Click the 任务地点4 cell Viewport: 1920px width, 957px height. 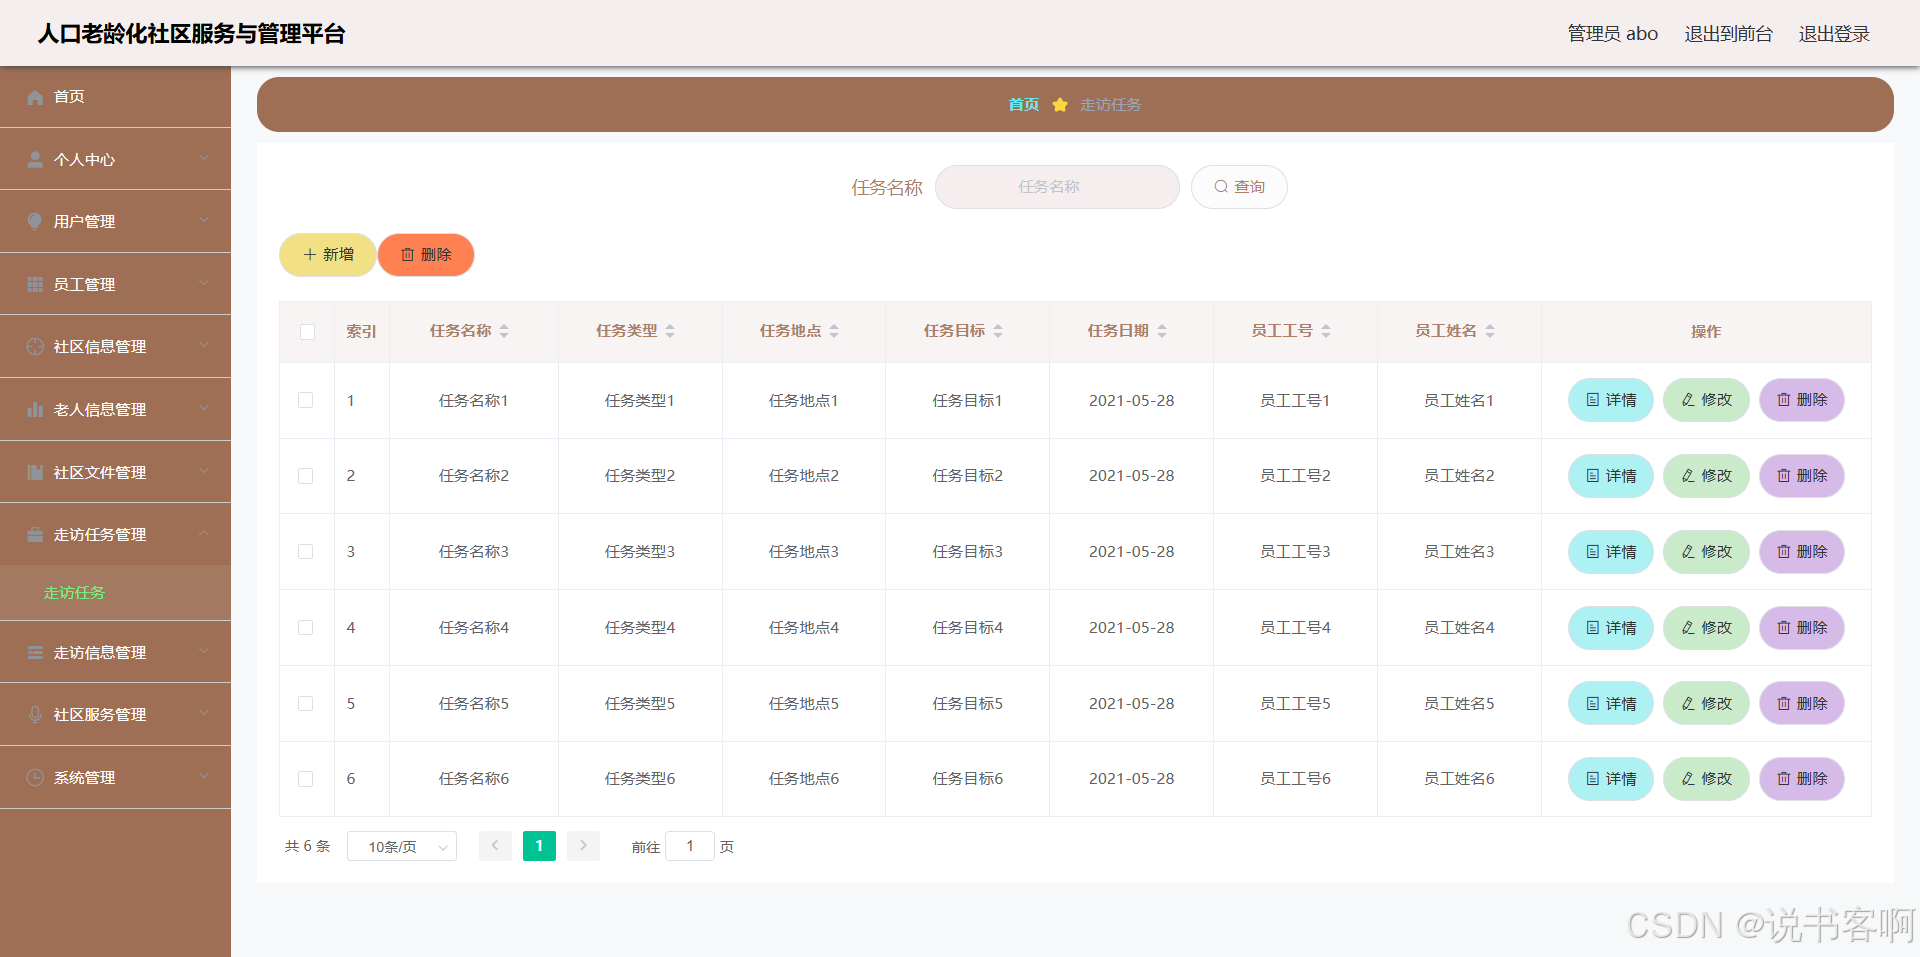pos(804,628)
